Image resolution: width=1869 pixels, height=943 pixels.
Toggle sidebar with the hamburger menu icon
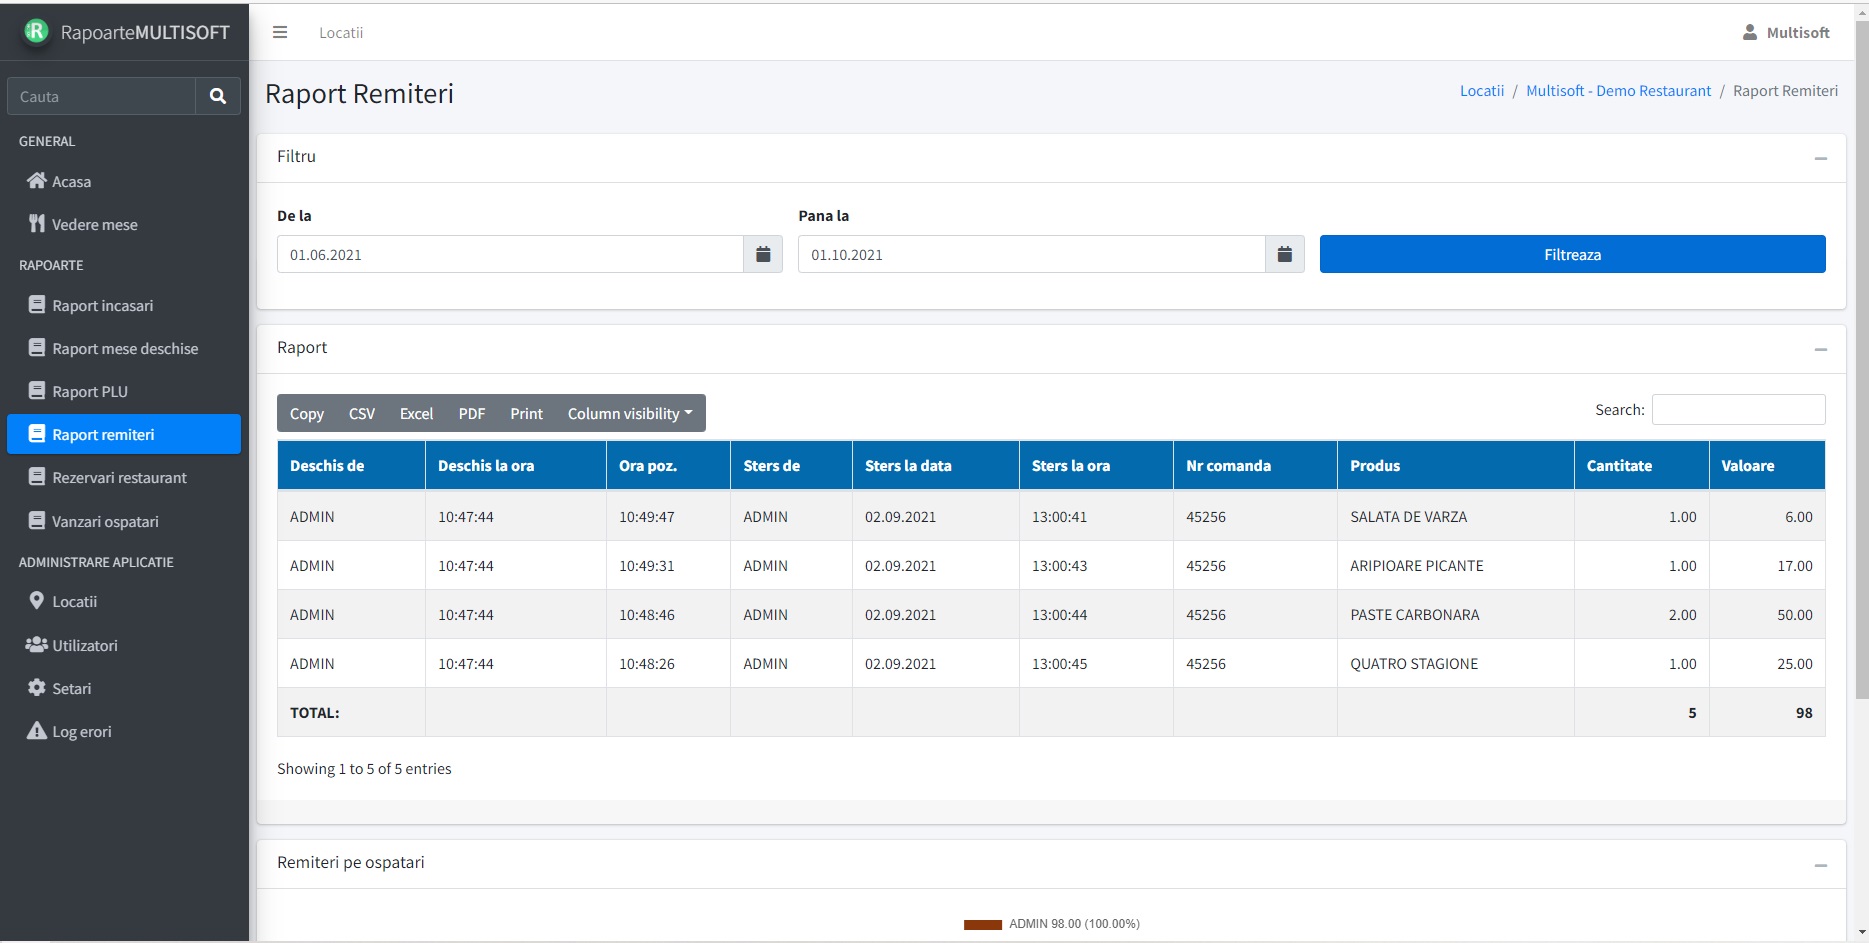click(280, 33)
